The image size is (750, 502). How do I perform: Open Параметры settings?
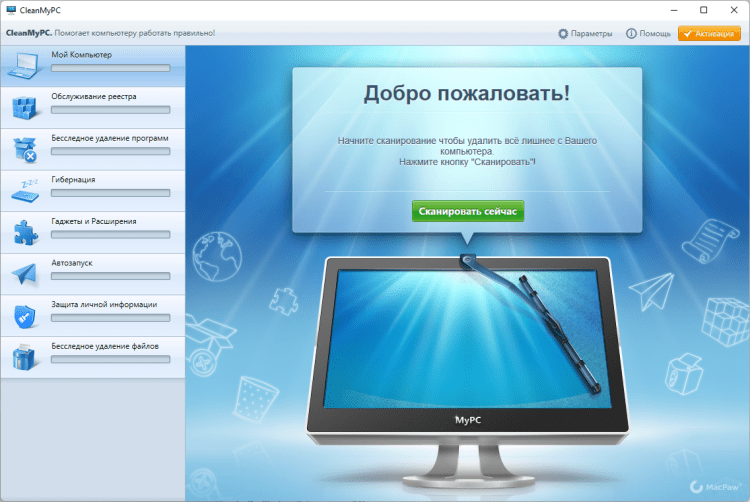pos(585,33)
